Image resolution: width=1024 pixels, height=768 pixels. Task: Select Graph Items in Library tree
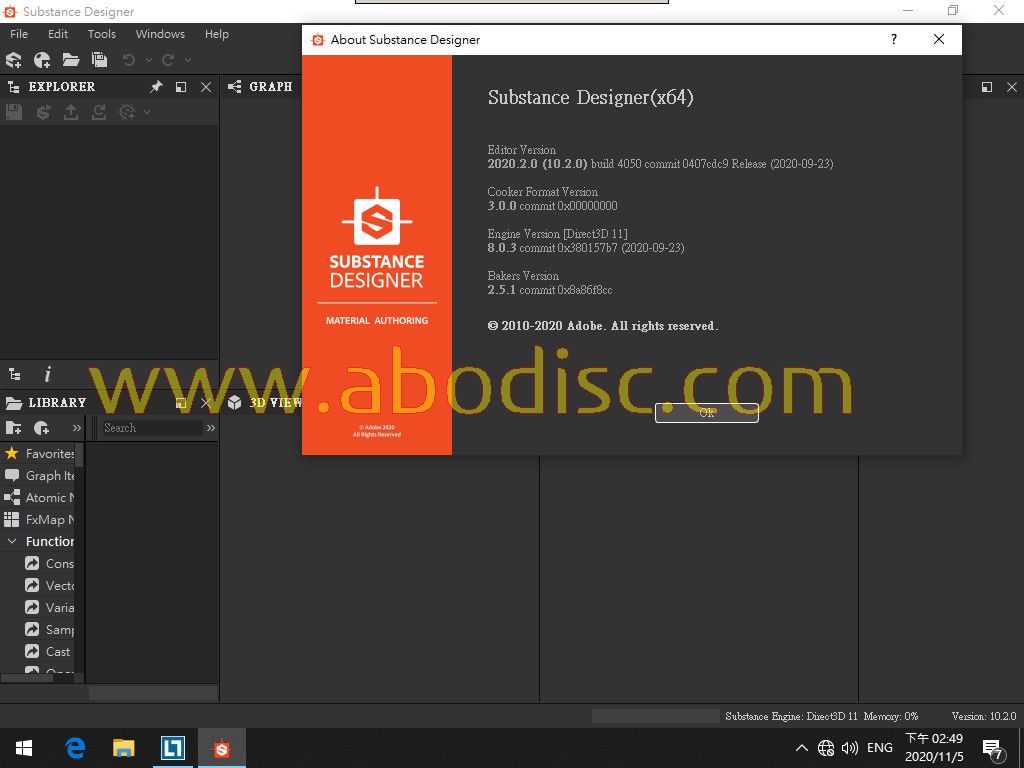click(39, 475)
